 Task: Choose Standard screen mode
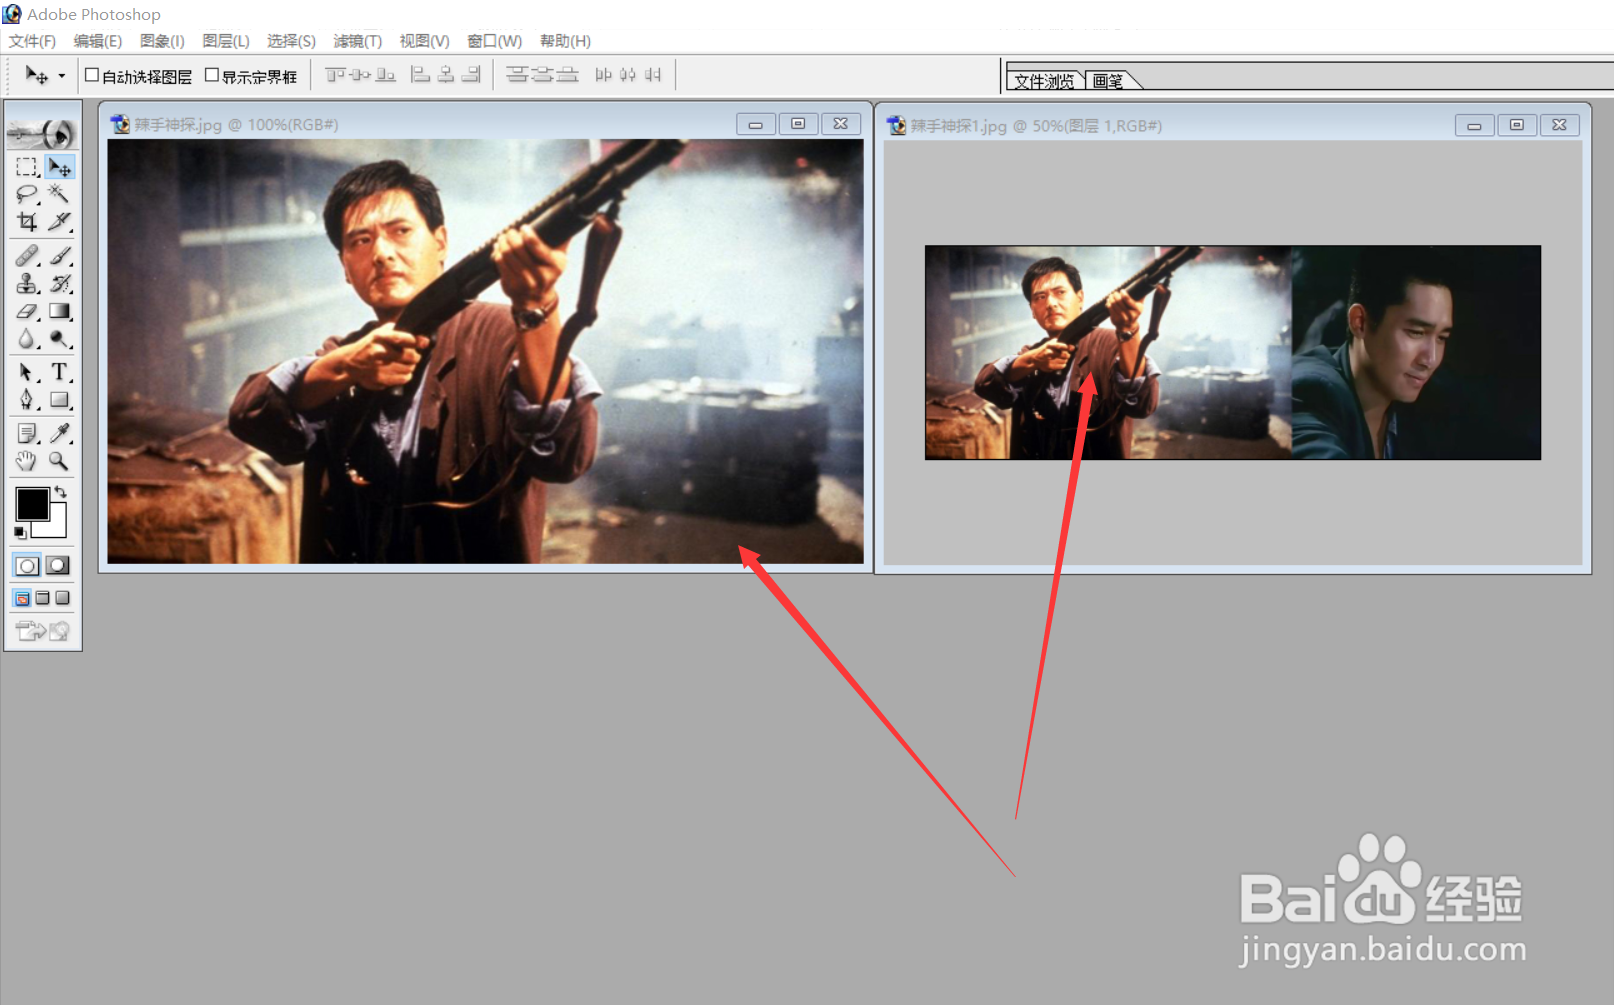tap(22, 598)
